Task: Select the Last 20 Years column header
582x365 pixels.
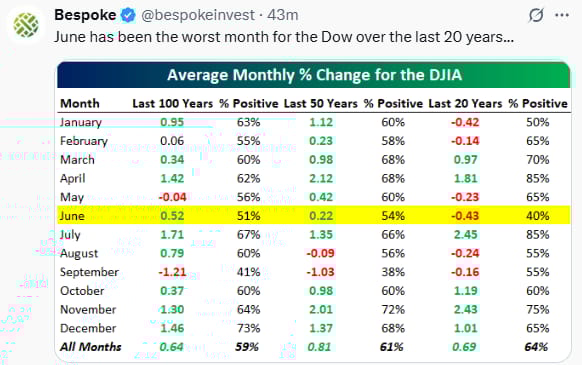Action: pyautogui.click(x=465, y=104)
